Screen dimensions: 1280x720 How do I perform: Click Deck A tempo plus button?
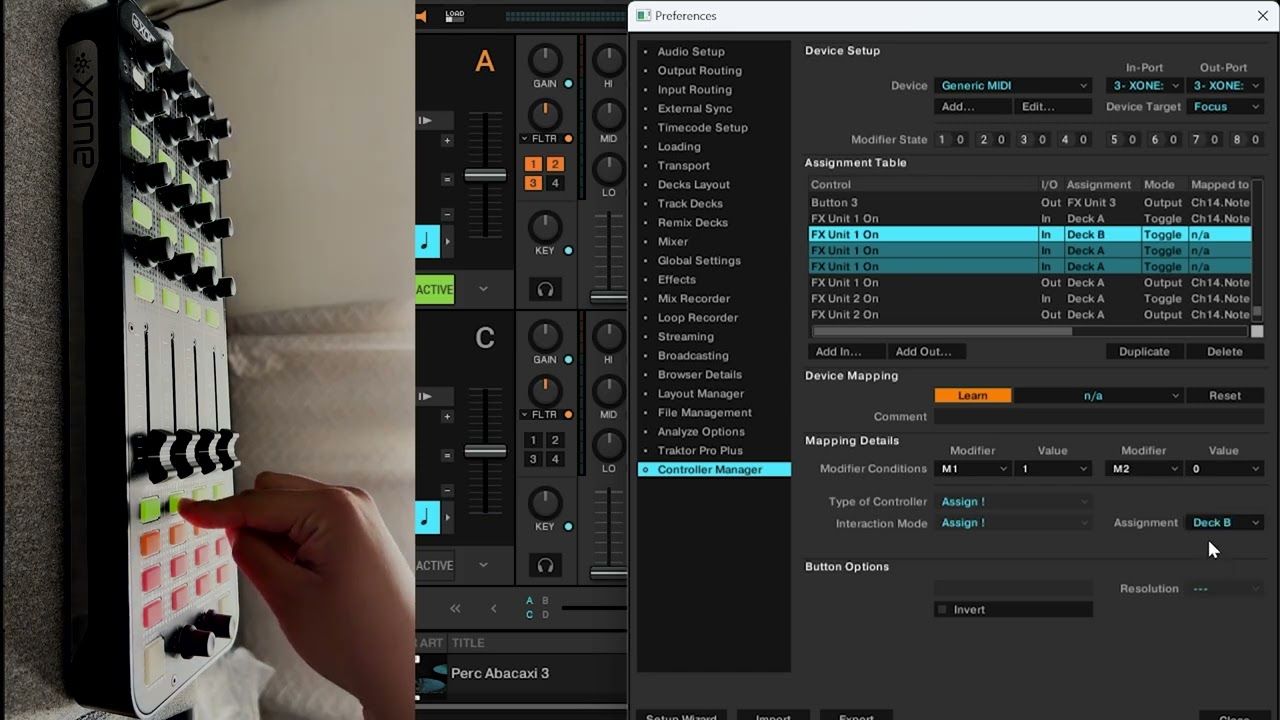[x=447, y=141]
